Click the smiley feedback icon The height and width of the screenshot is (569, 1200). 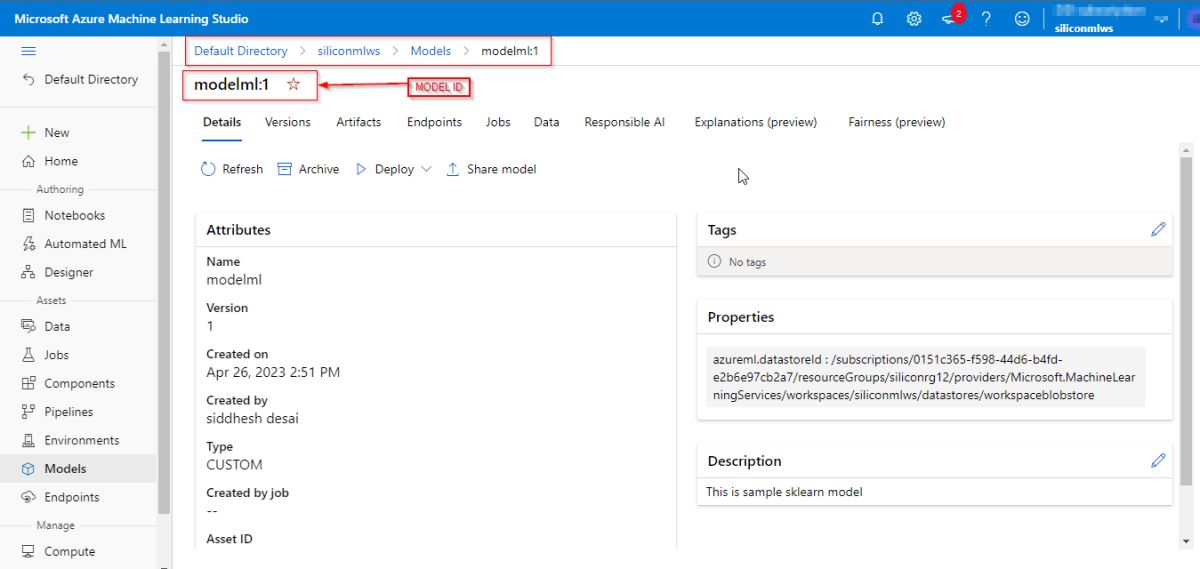(1022, 18)
